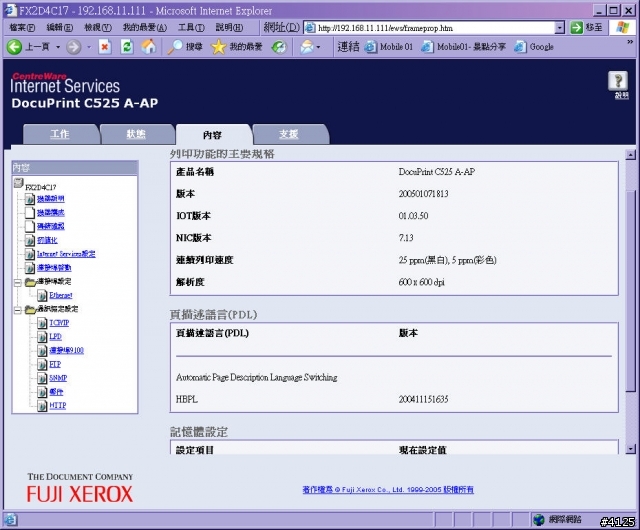Click the IE title bar page icon
640x530 pixels.
click(x=10, y=10)
